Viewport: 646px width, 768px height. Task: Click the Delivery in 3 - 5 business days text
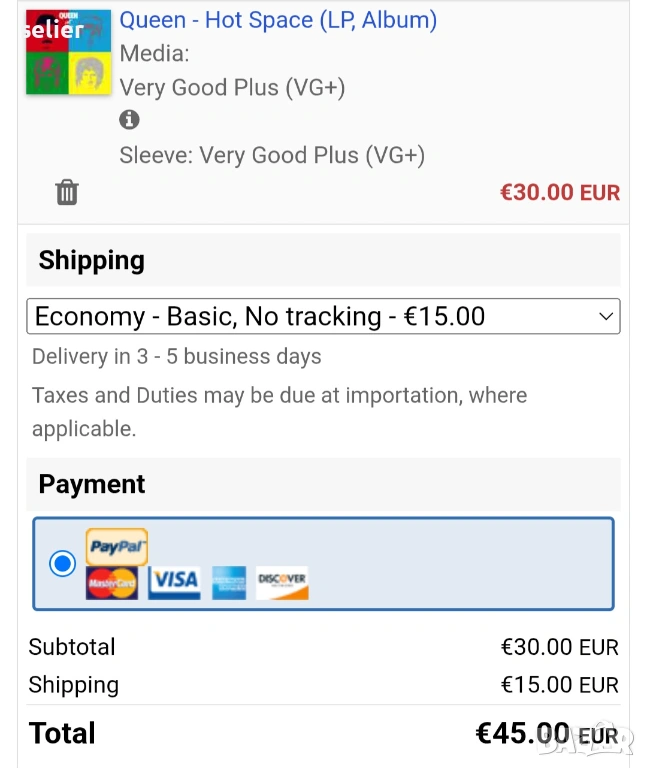point(177,357)
